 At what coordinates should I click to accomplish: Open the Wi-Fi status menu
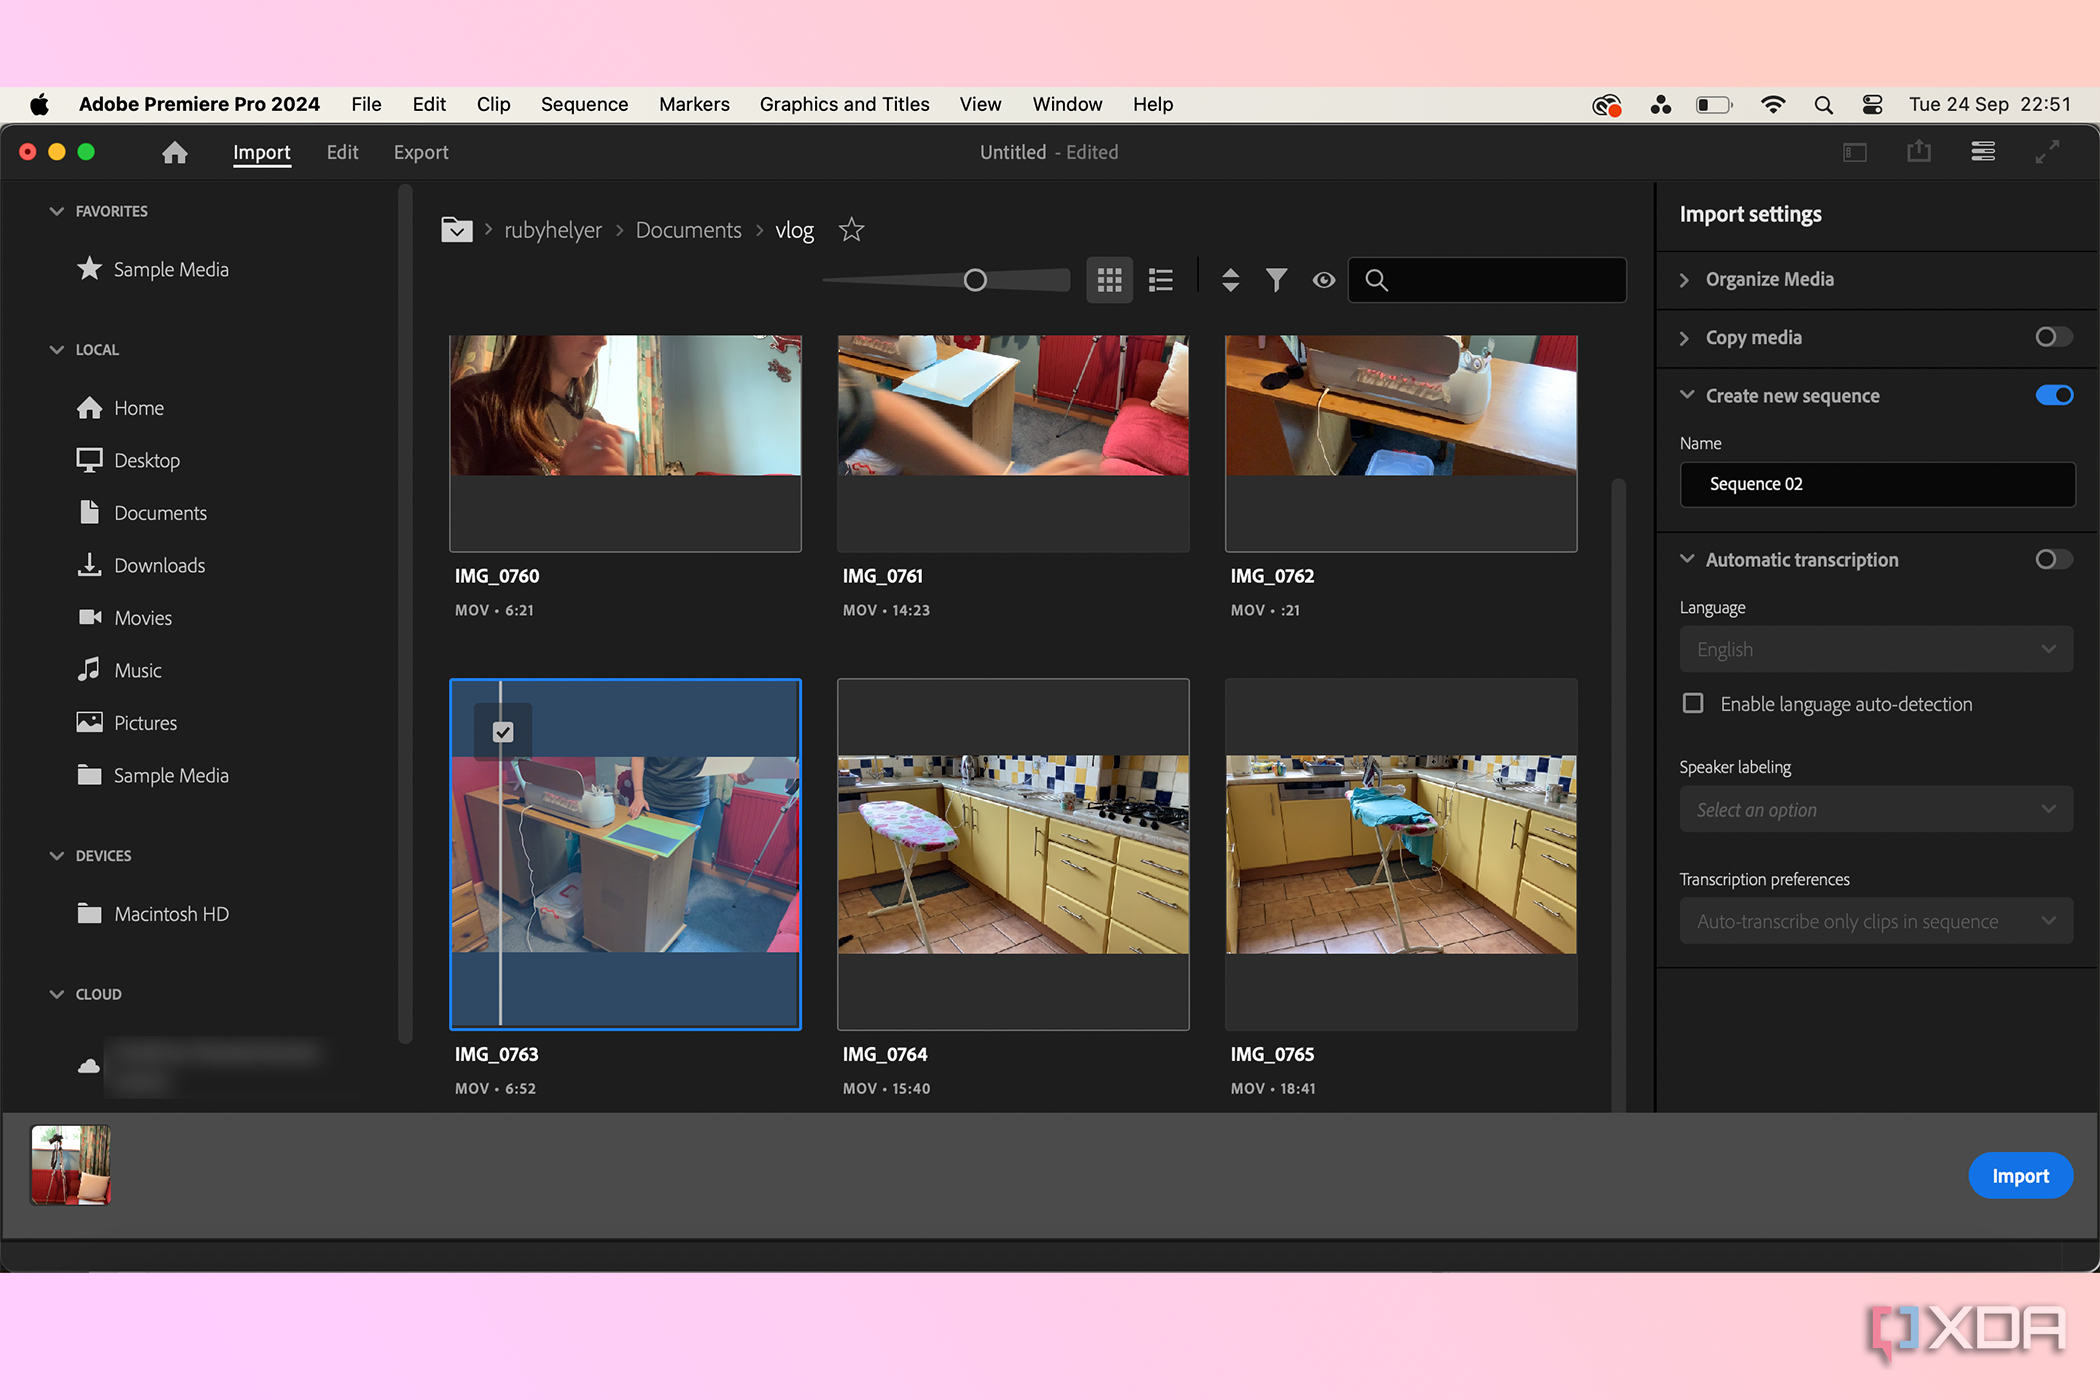(x=1773, y=104)
